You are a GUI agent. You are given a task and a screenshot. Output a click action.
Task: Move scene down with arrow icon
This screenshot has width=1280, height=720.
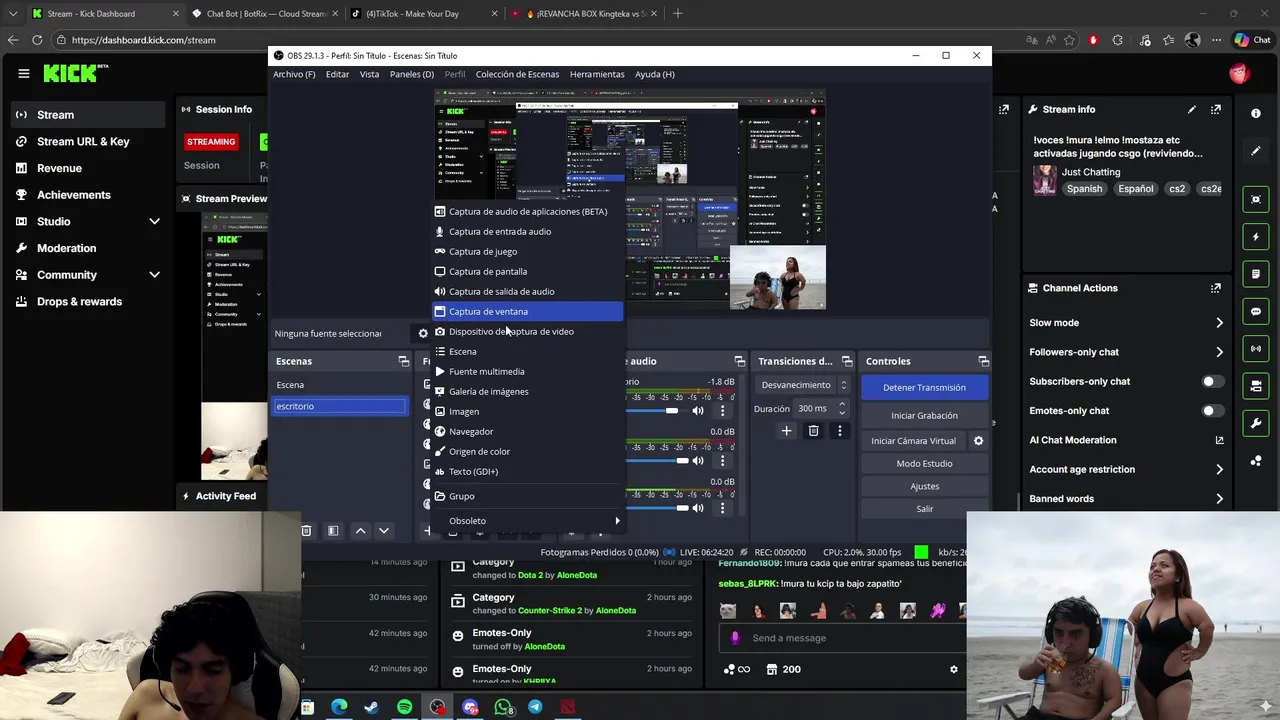point(383,531)
